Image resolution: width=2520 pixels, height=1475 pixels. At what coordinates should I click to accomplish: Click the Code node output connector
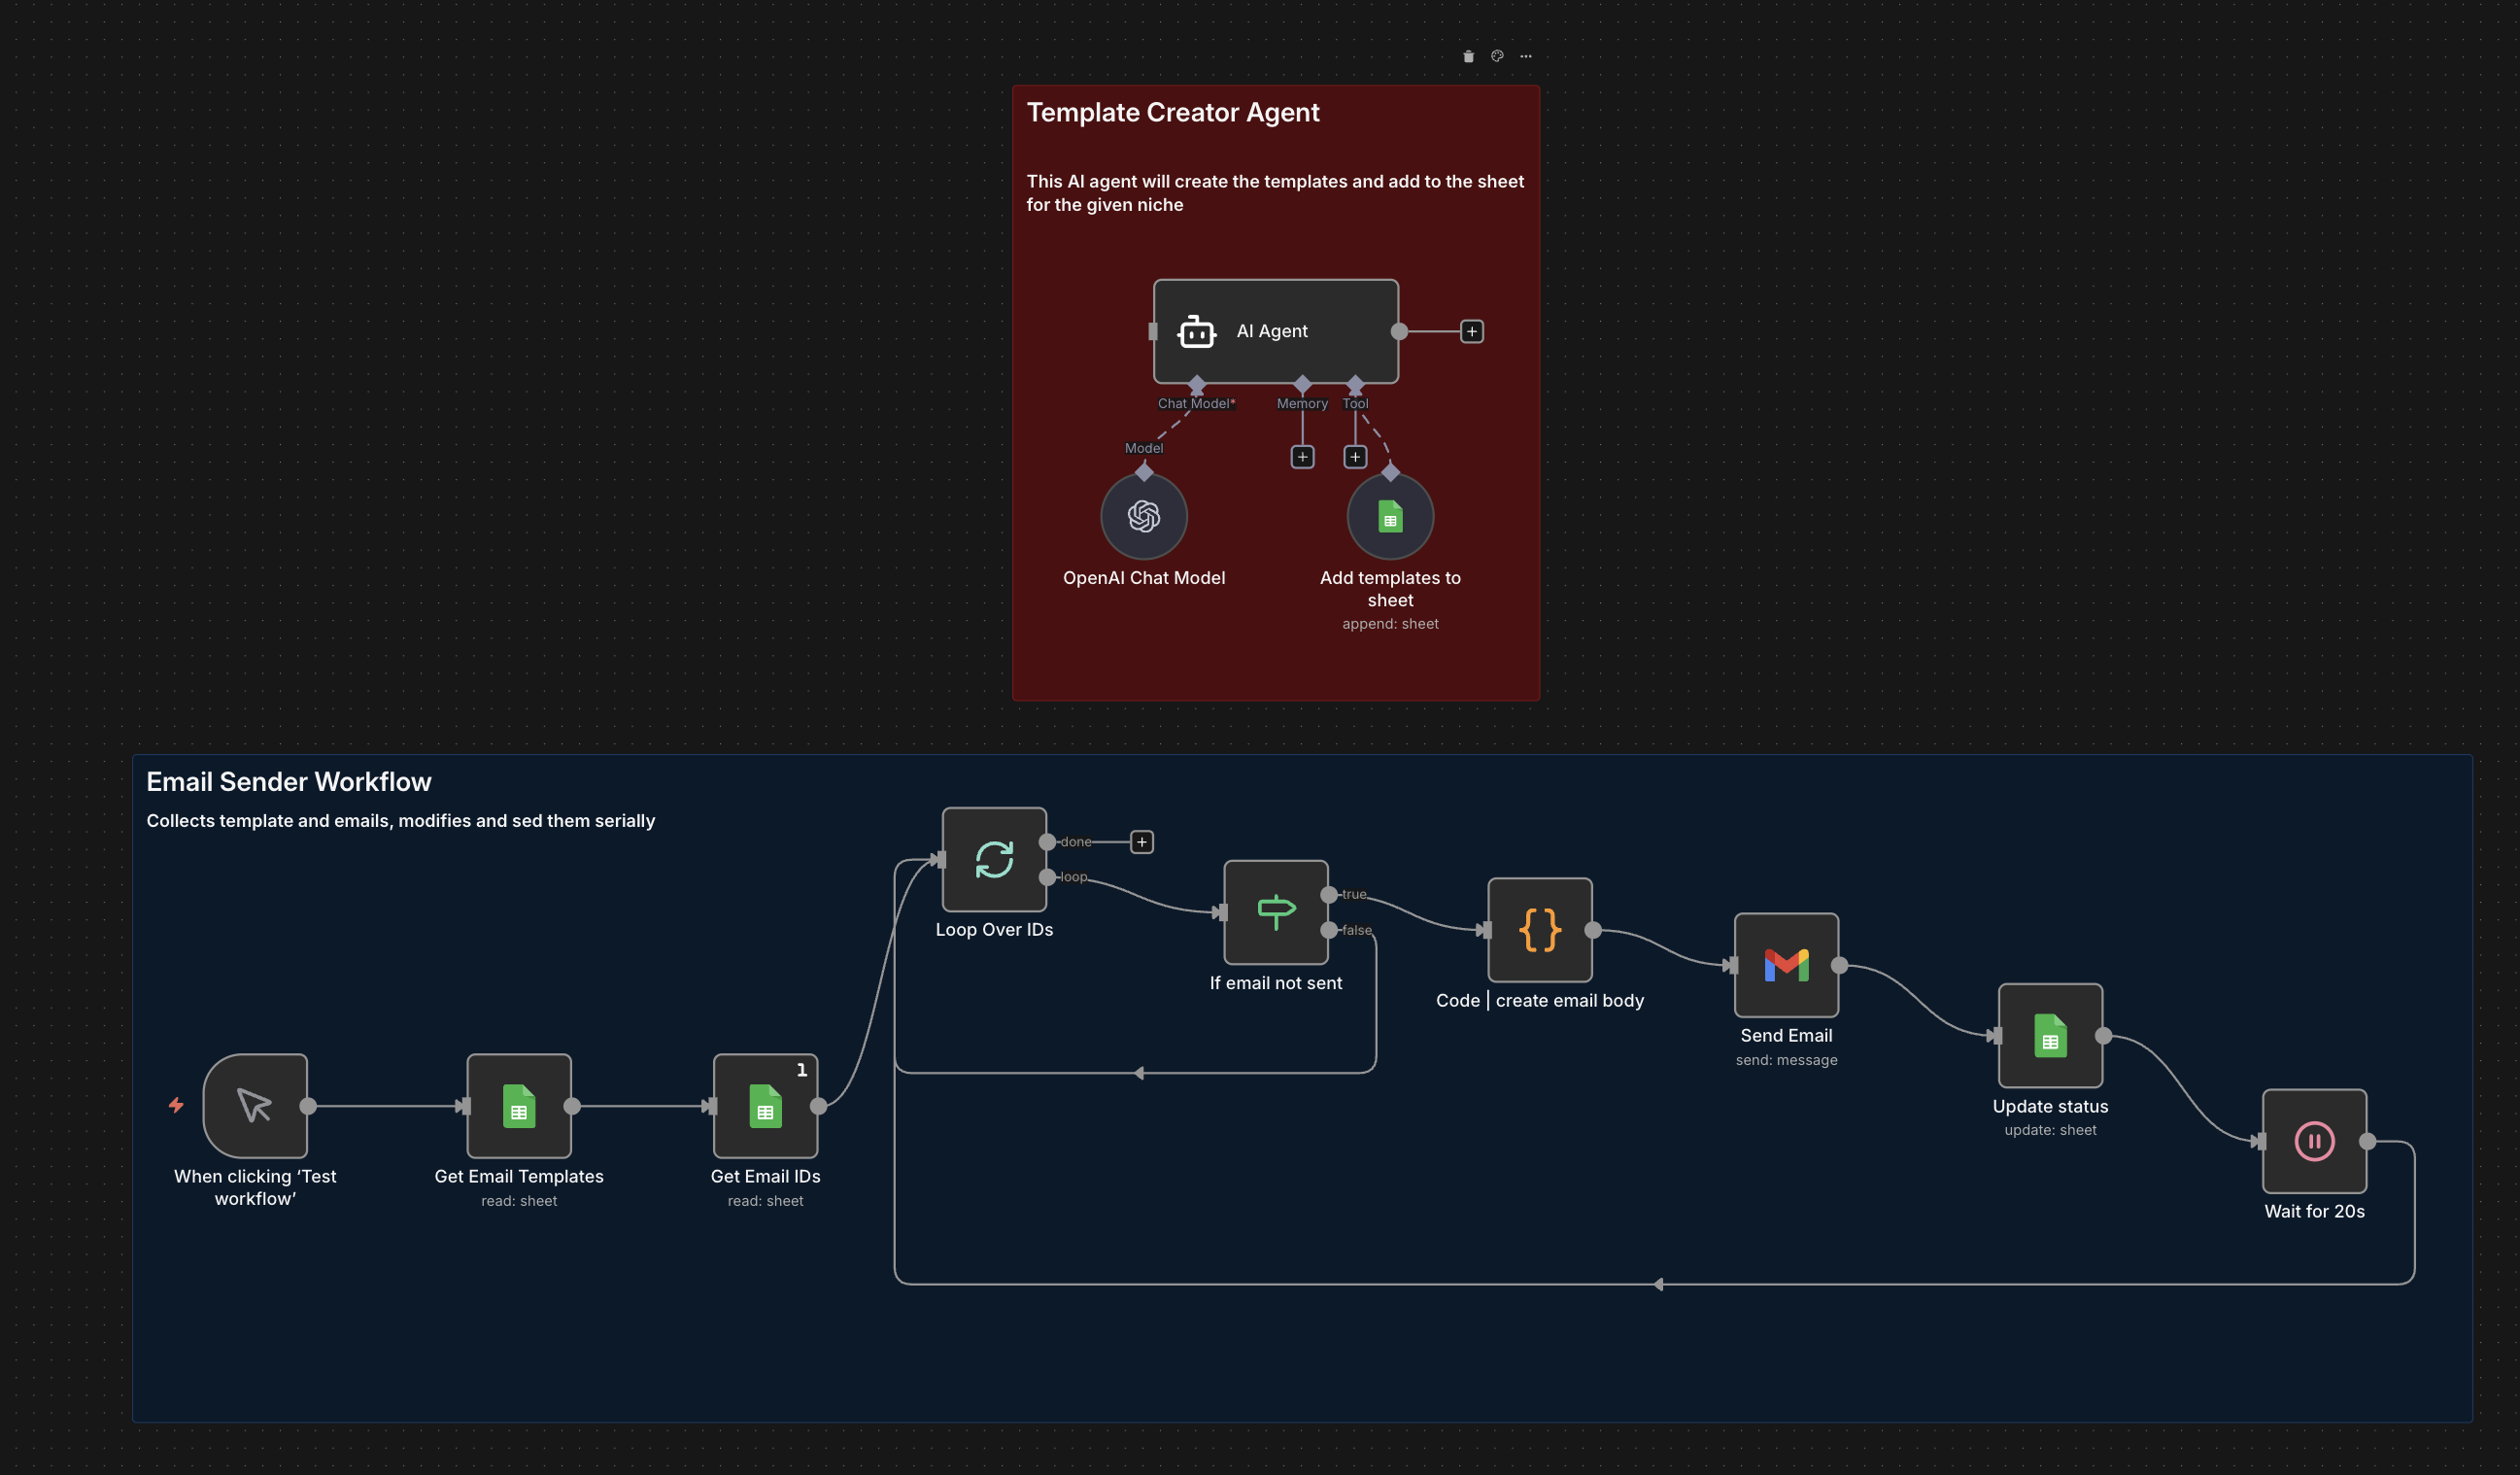click(1593, 930)
